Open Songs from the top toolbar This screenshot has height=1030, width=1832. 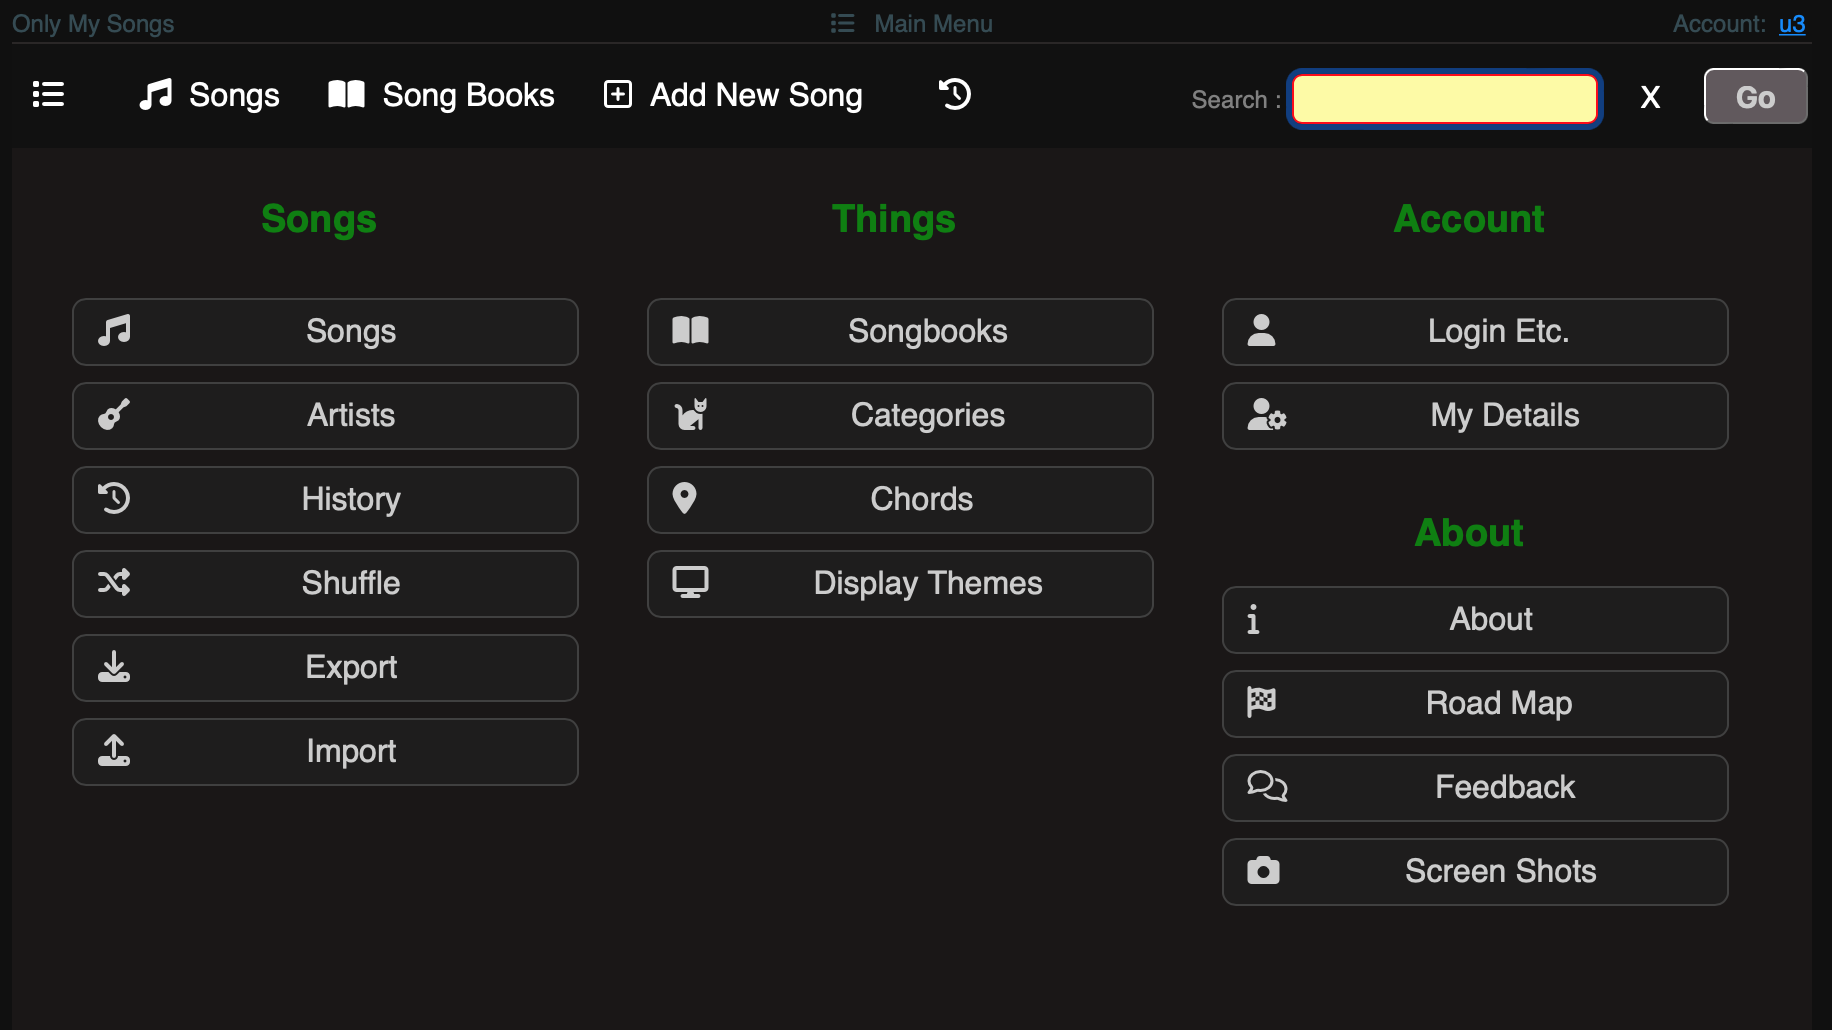209,95
